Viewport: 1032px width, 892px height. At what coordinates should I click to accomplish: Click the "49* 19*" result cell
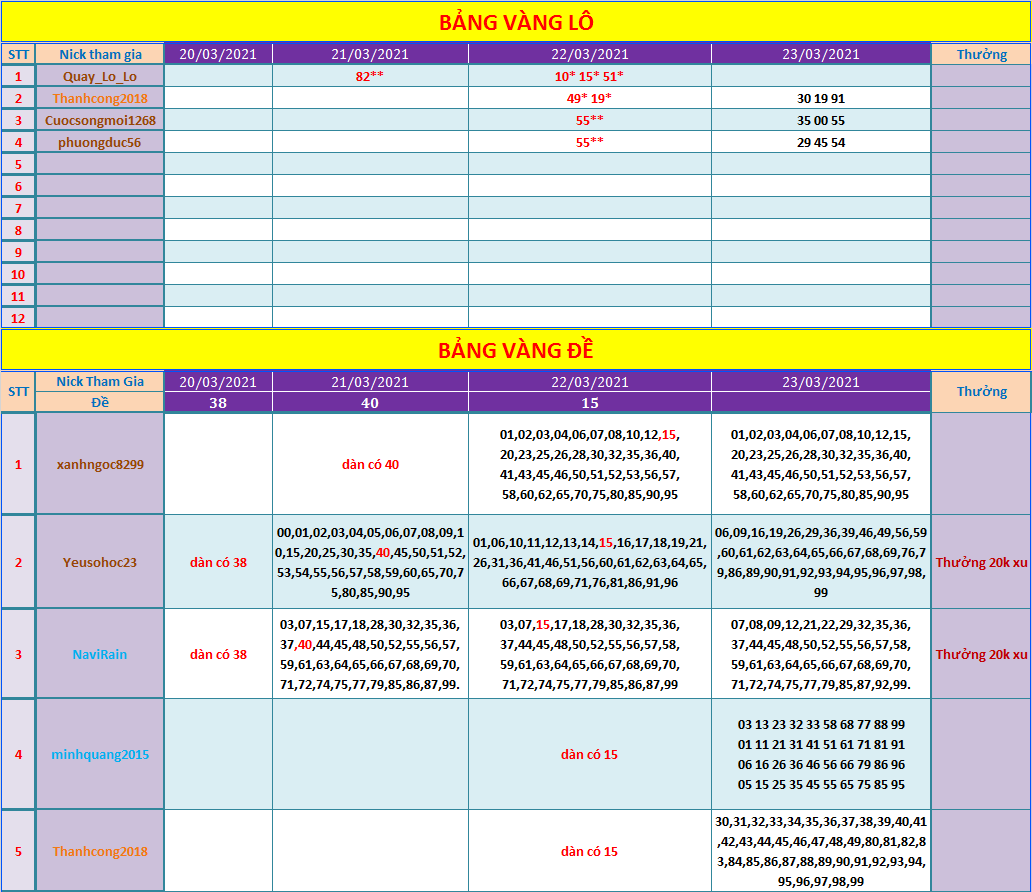(589, 98)
